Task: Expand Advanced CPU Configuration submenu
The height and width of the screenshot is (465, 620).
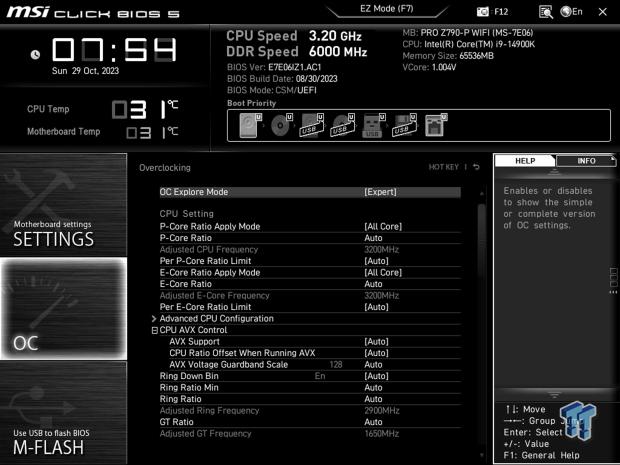Action: [306, 319]
